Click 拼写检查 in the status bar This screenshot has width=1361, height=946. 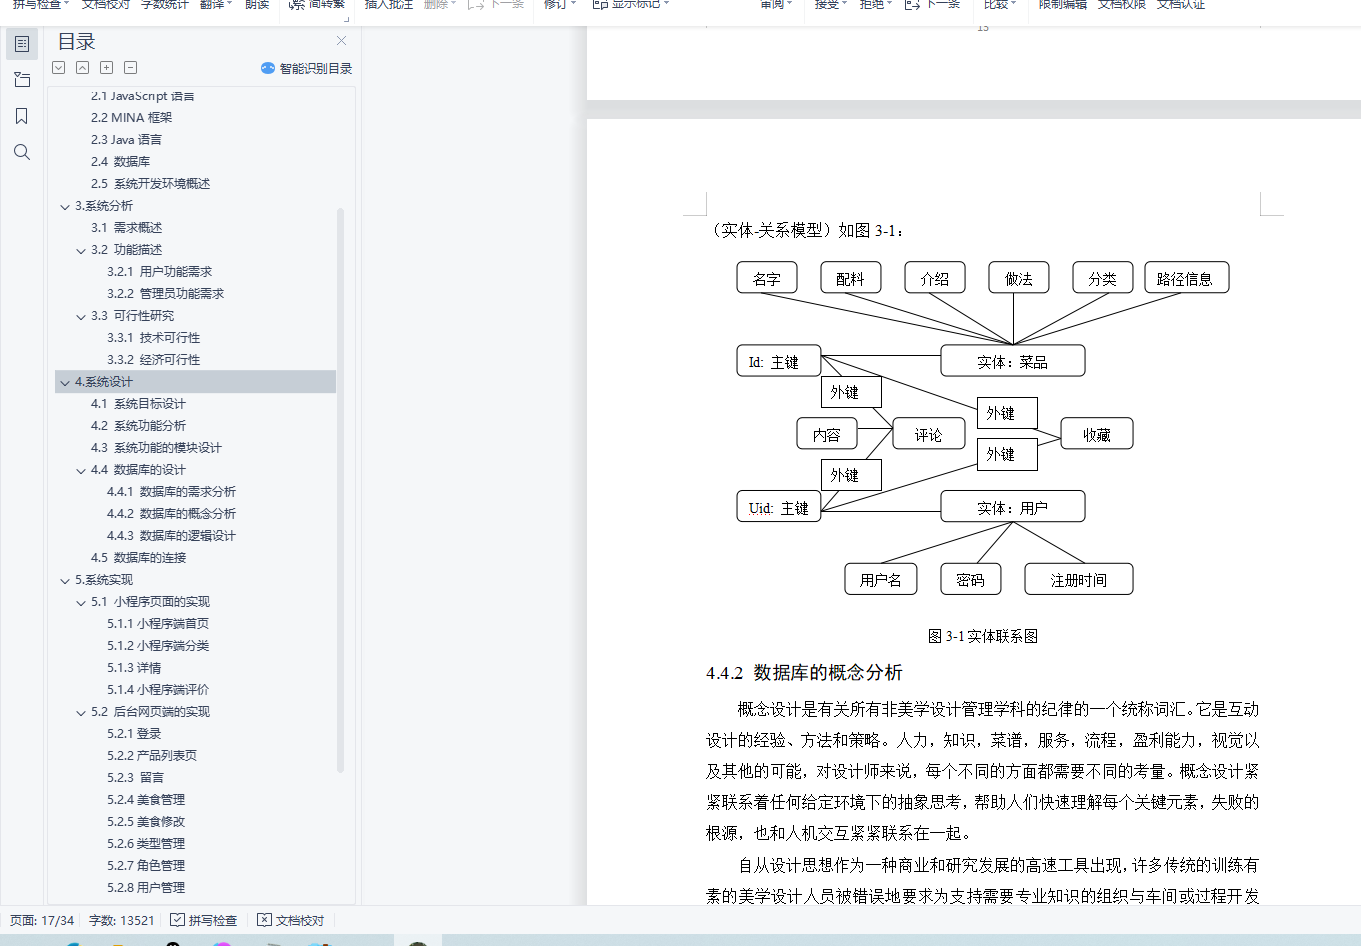(204, 920)
